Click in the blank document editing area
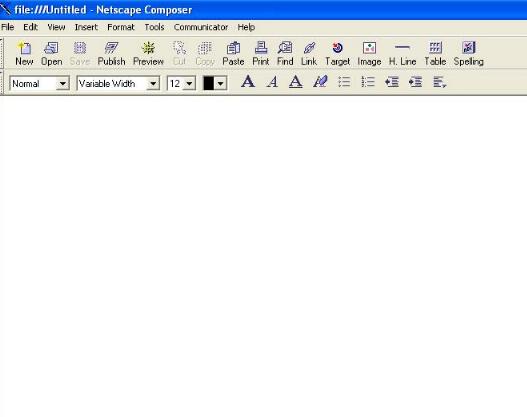This screenshot has width=527, height=417. coord(264,255)
